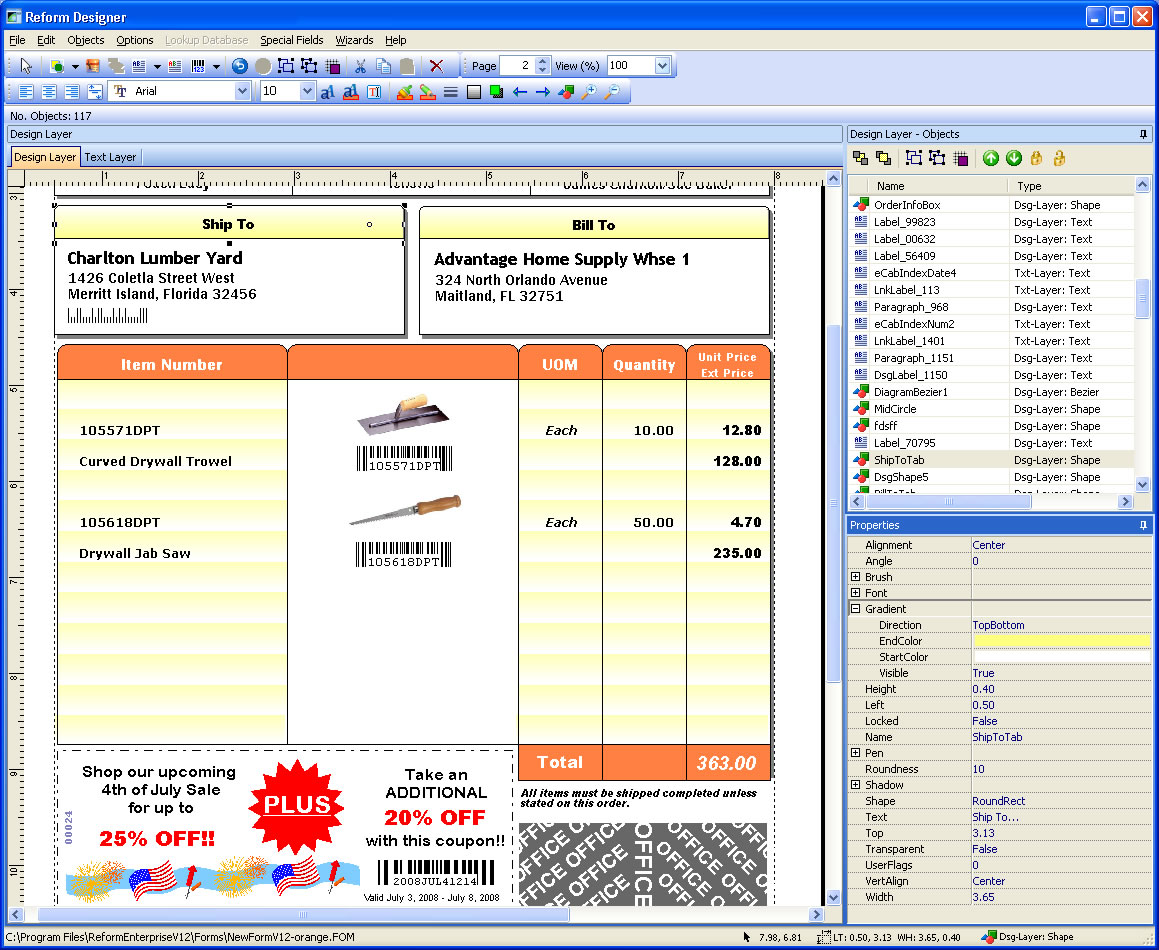
Task: Click the open padlock unlock icon
Action: [1059, 157]
